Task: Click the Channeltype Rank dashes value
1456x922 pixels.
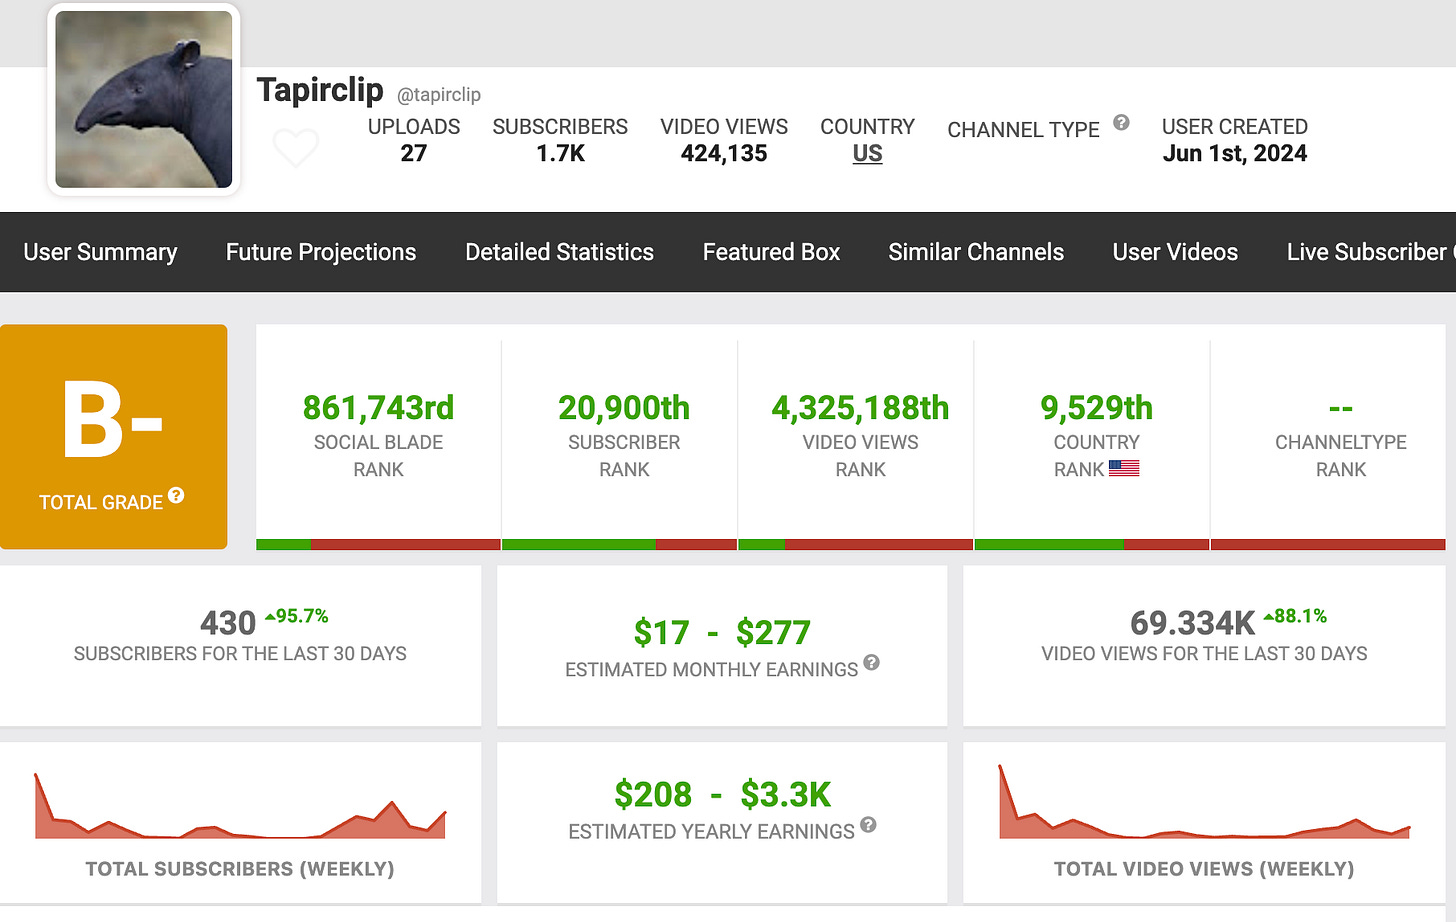Action: 1341,408
